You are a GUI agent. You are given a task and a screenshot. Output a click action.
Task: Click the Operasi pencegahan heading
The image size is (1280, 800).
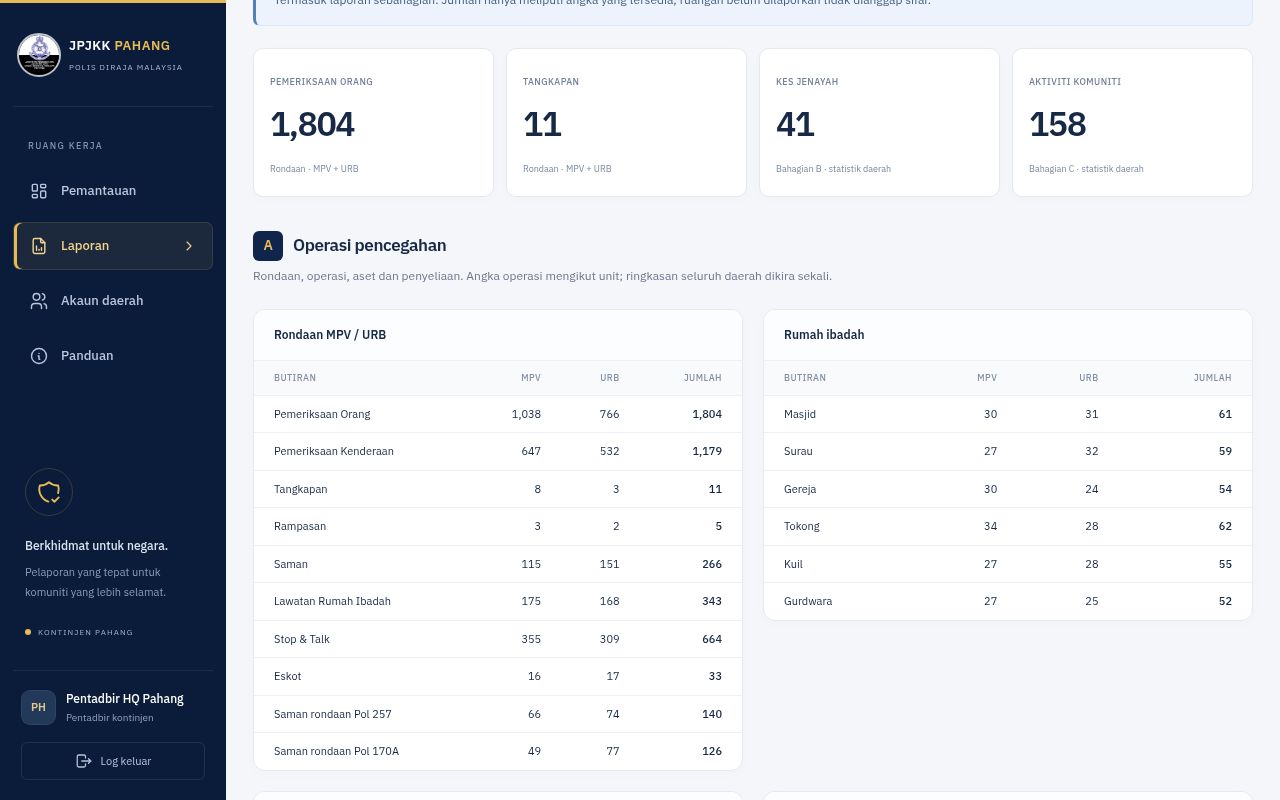point(369,245)
